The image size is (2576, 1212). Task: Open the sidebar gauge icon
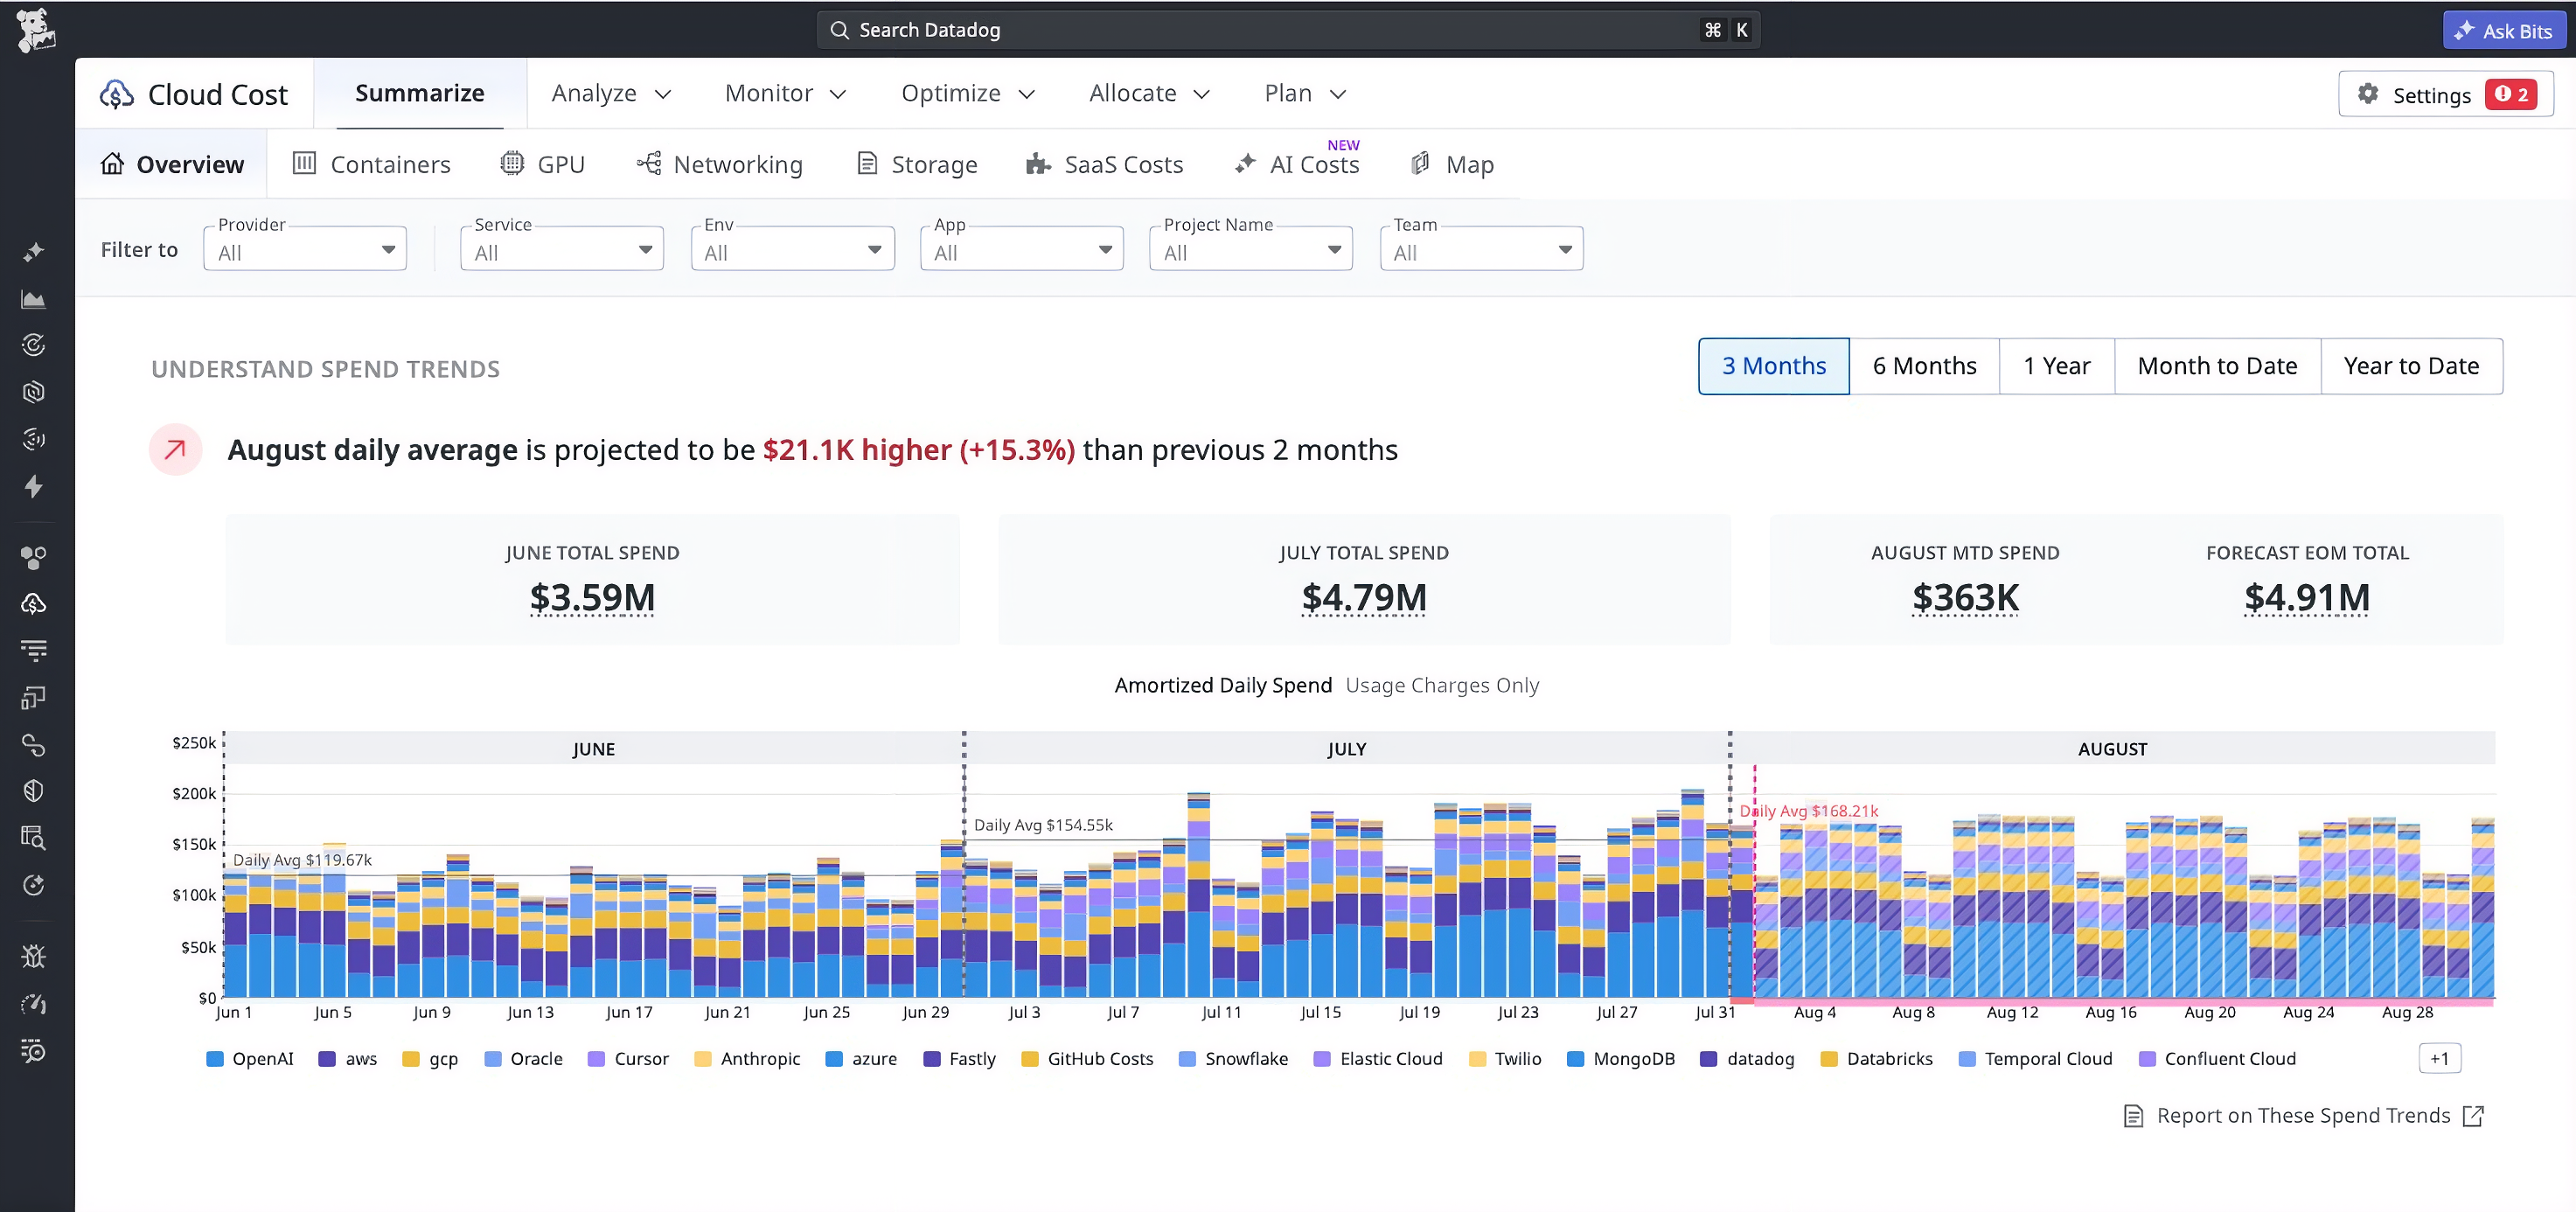(x=33, y=1004)
